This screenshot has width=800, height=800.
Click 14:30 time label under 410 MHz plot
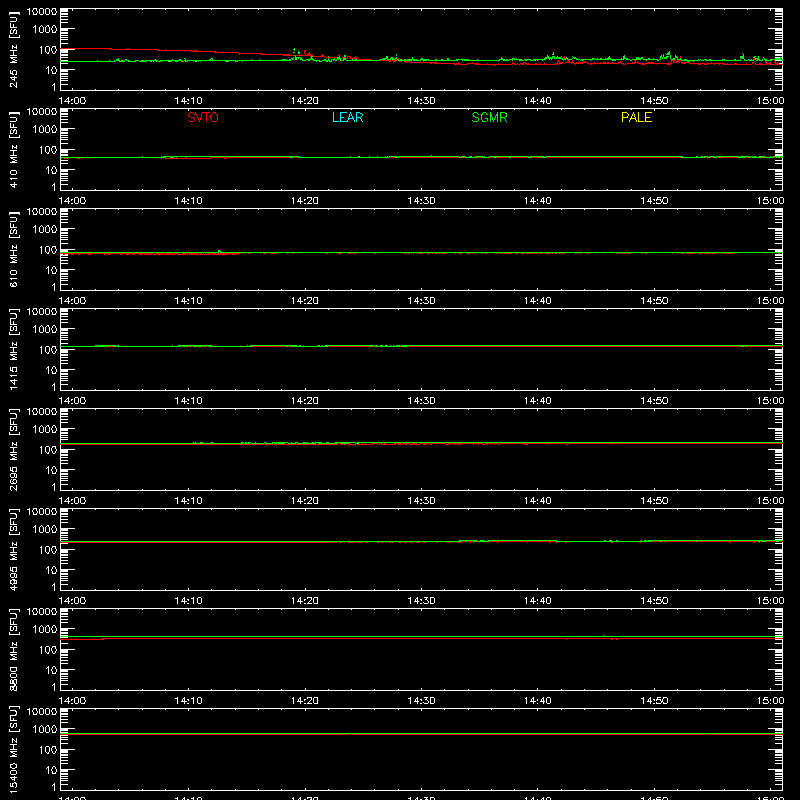421,201
